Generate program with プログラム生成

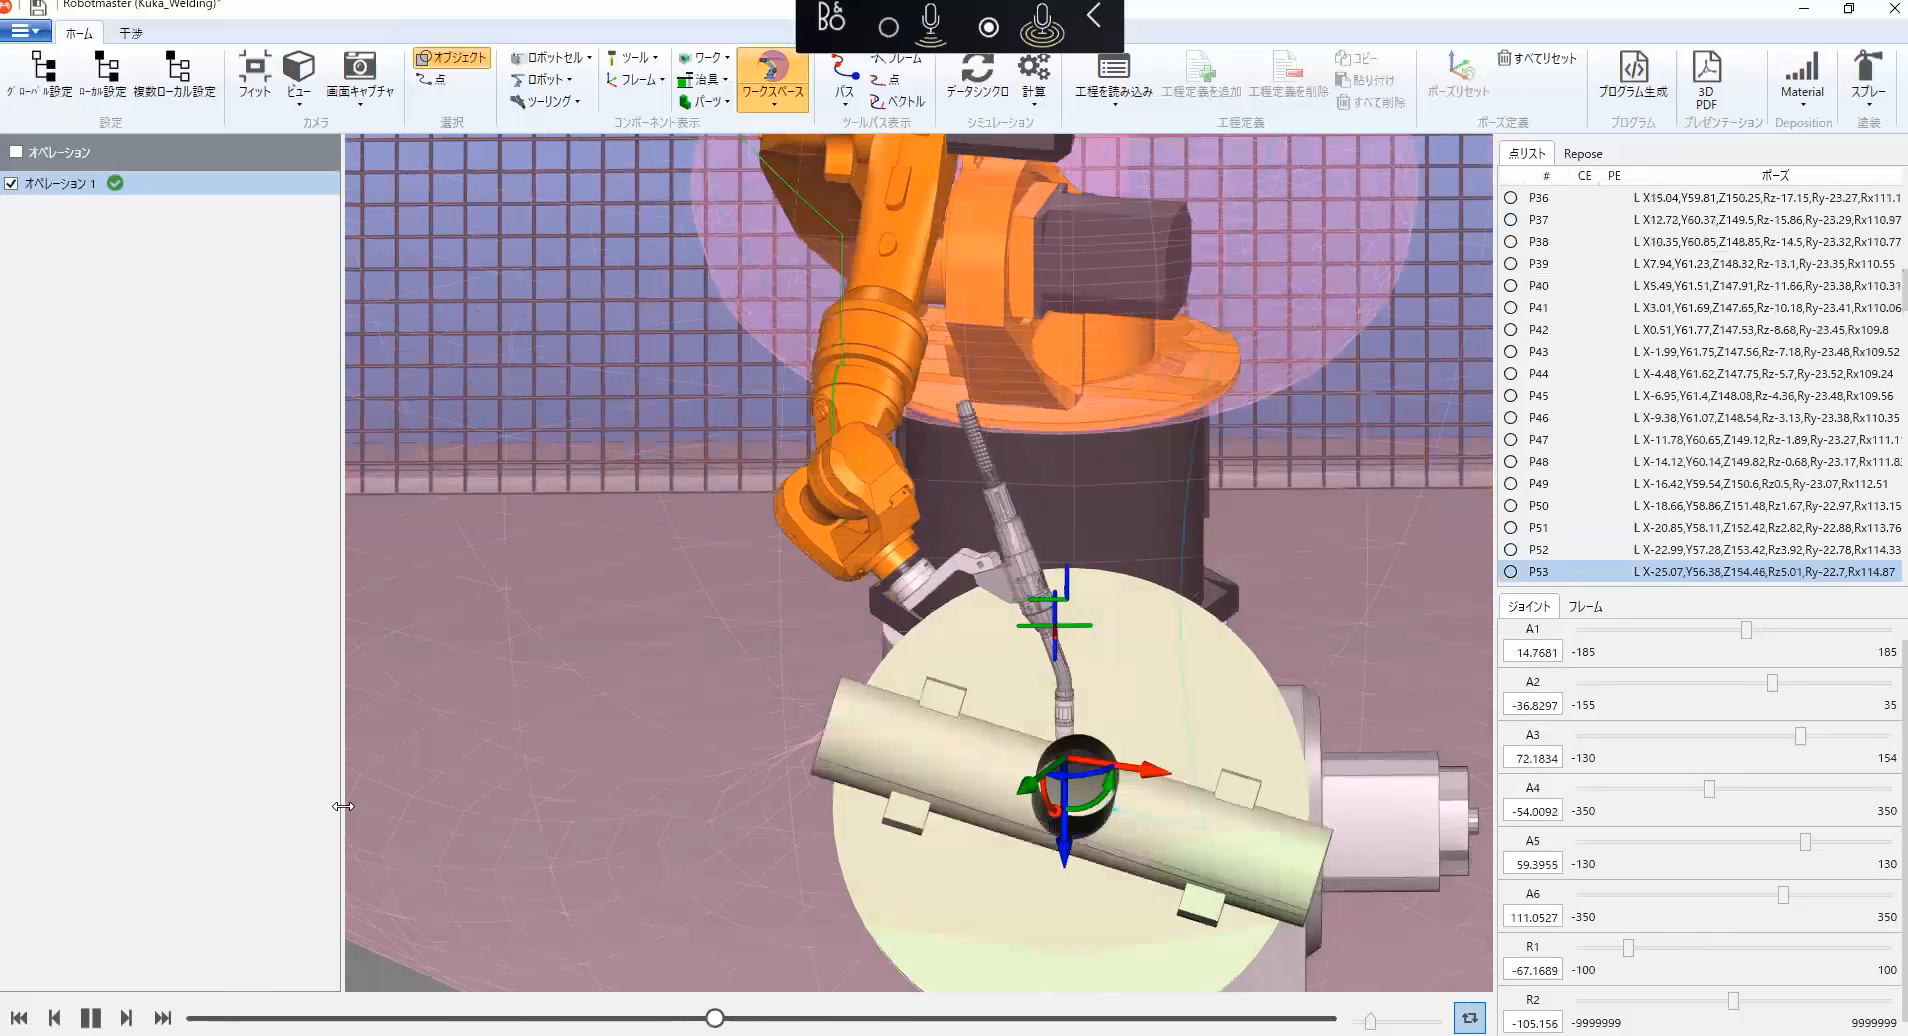pos(1633,75)
